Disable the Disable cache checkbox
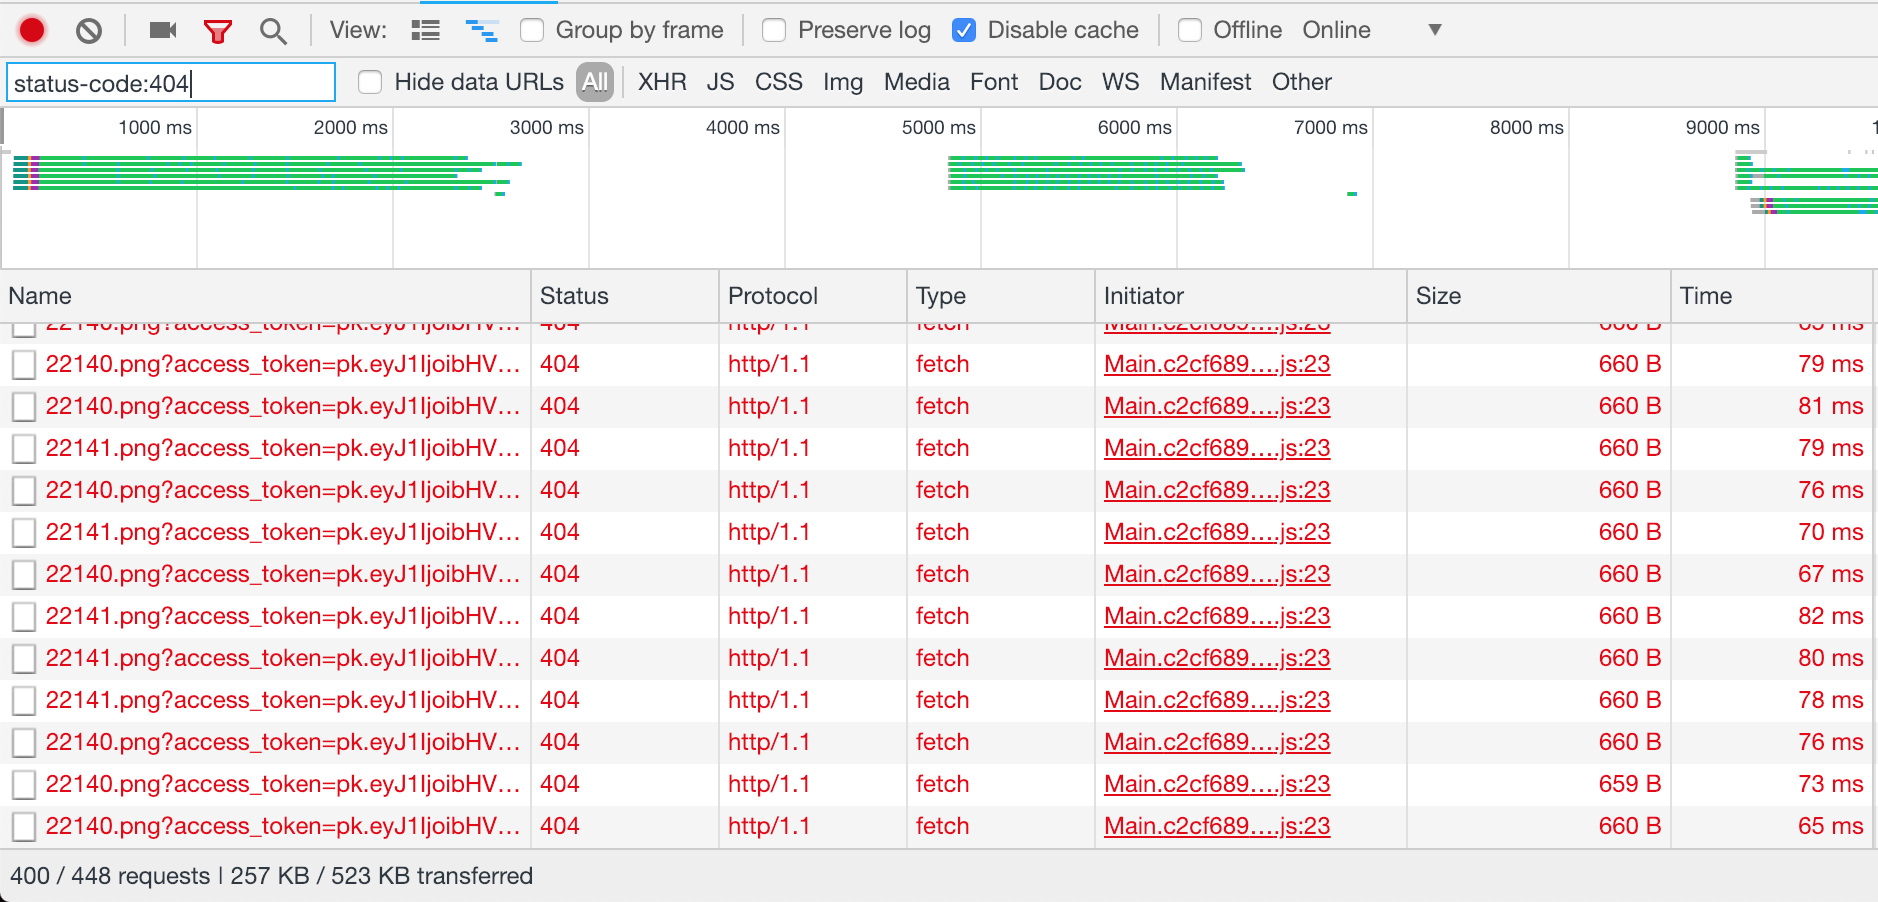This screenshot has width=1878, height=902. [x=965, y=30]
